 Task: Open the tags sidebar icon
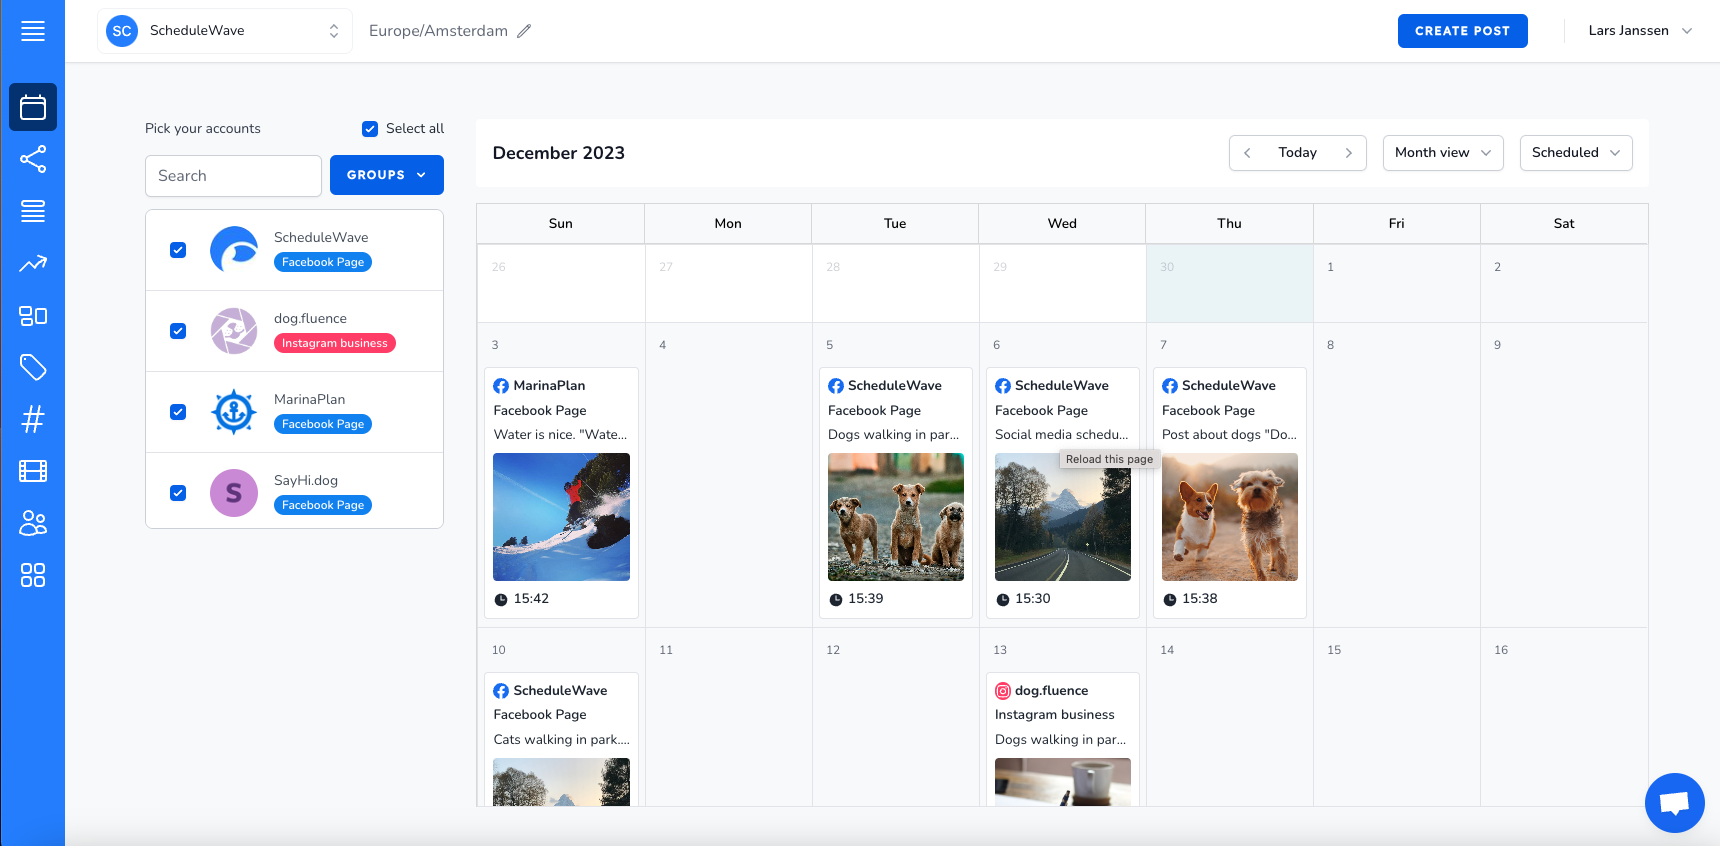[33, 367]
